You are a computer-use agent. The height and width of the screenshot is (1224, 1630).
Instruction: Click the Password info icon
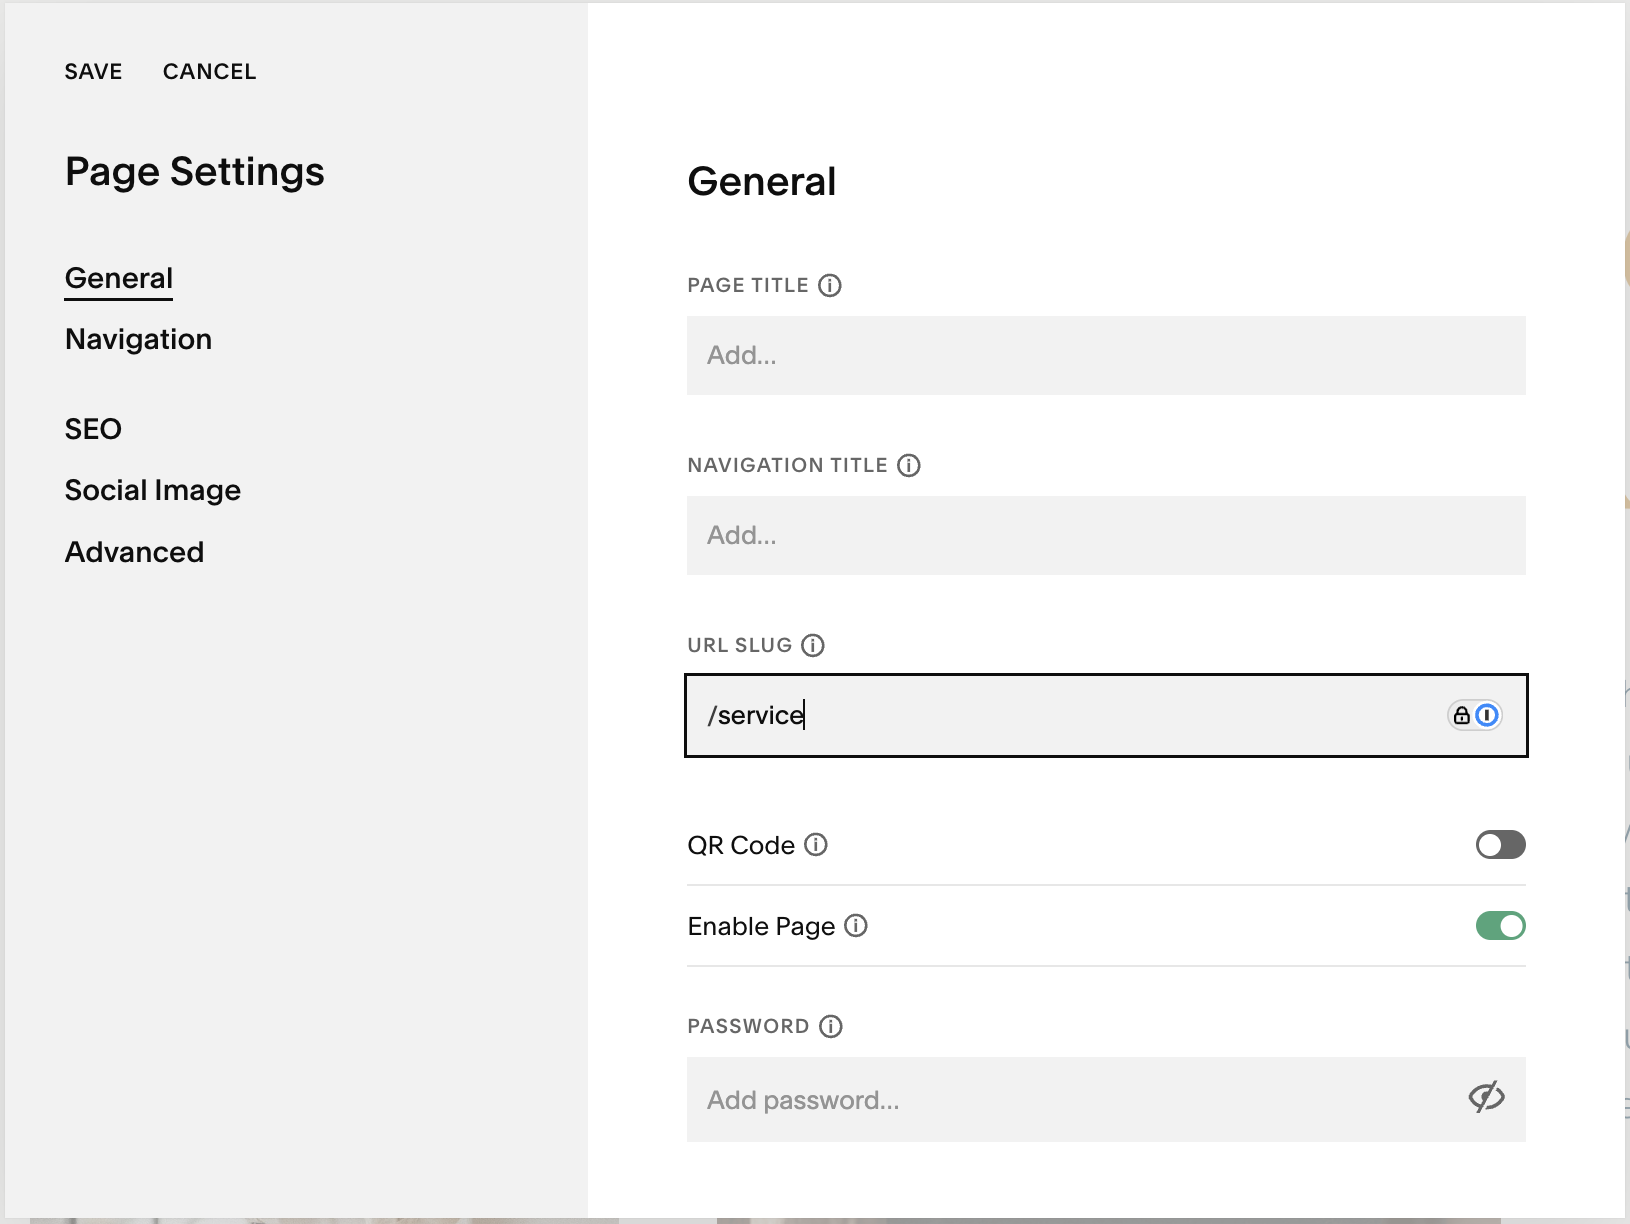(x=831, y=1027)
